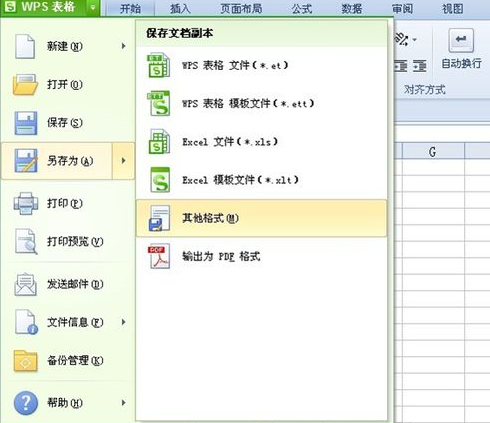490x423 pixels.
Task: Select 其他格式(M) save option
Action: 262,218
